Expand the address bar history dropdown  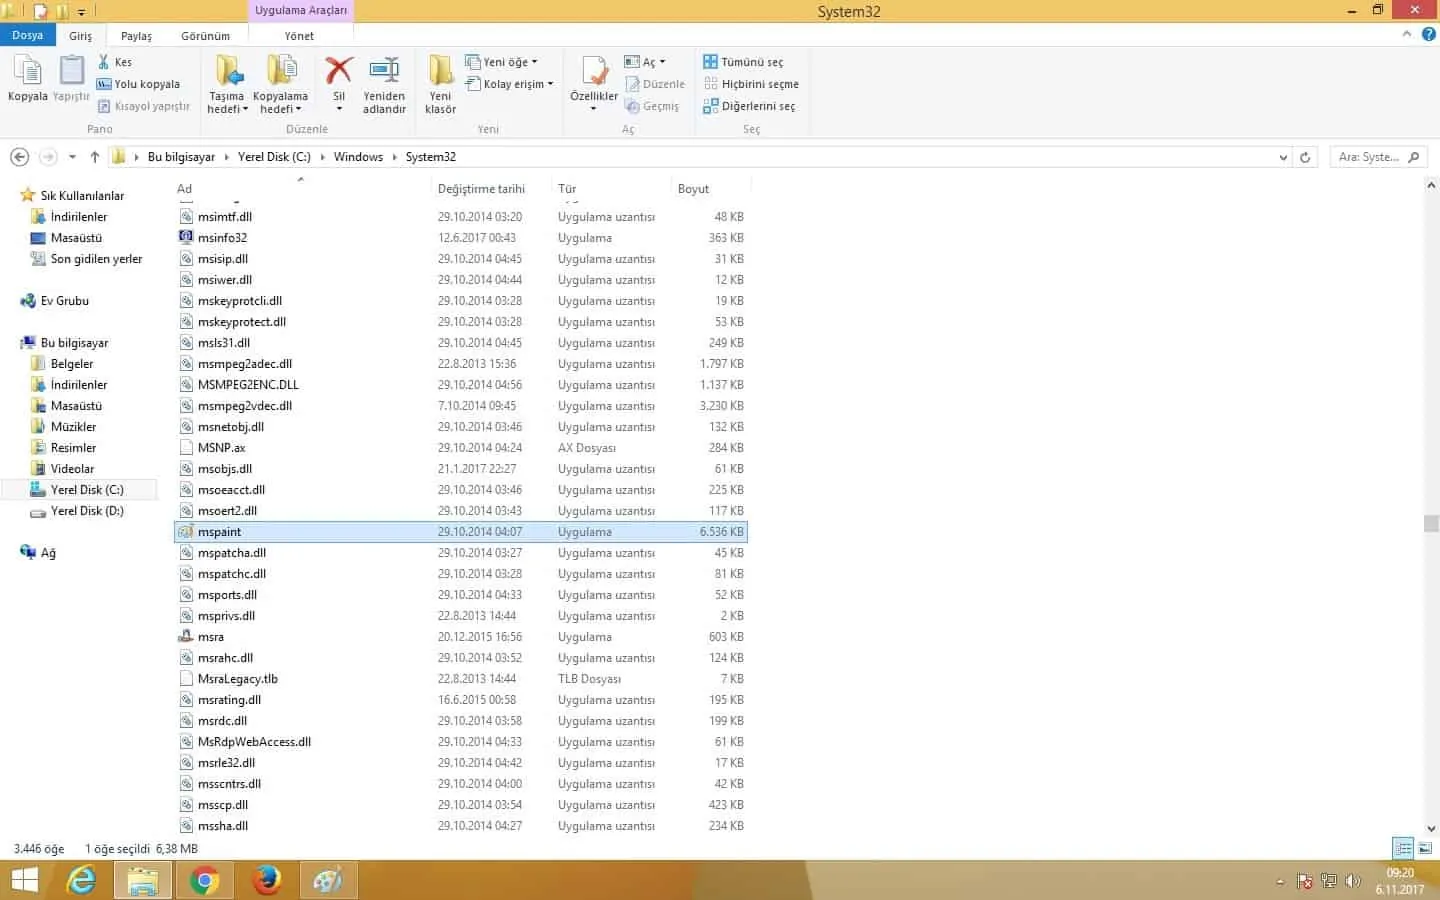point(1283,157)
